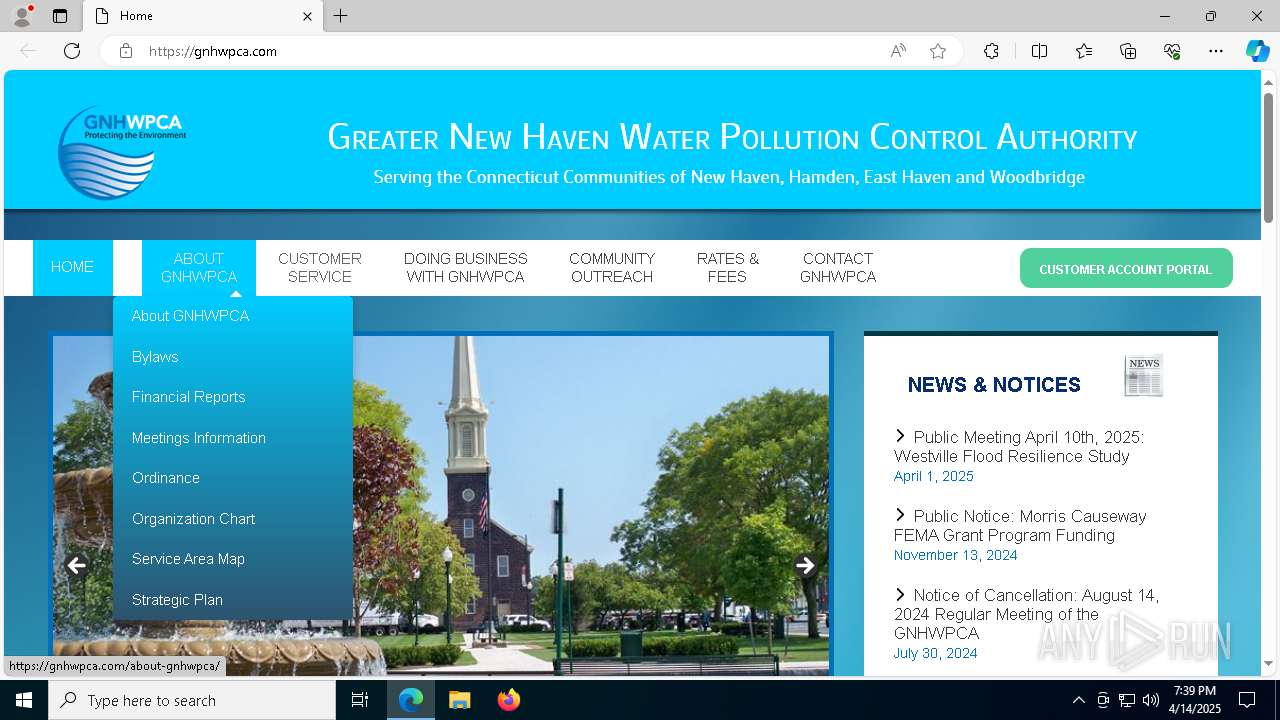Open the tab actions menu icon
The width and height of the screenshot is (1280, 720).
point(60,16)
